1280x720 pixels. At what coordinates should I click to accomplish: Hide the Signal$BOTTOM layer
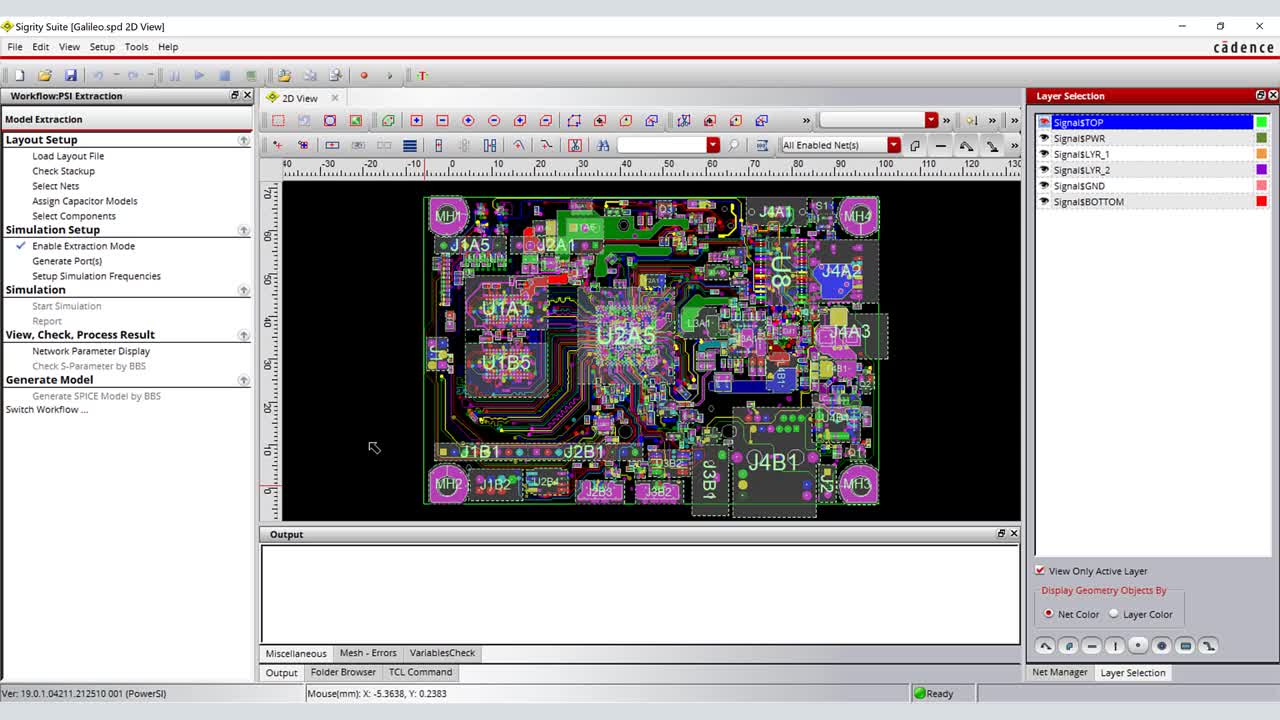tap(1044, 201)
